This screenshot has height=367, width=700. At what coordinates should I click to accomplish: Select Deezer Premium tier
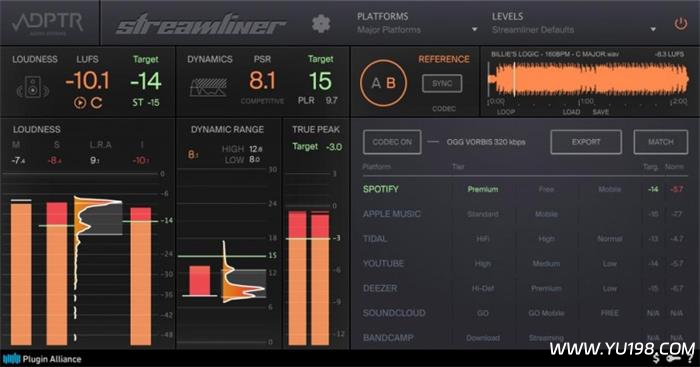[546, 288]
